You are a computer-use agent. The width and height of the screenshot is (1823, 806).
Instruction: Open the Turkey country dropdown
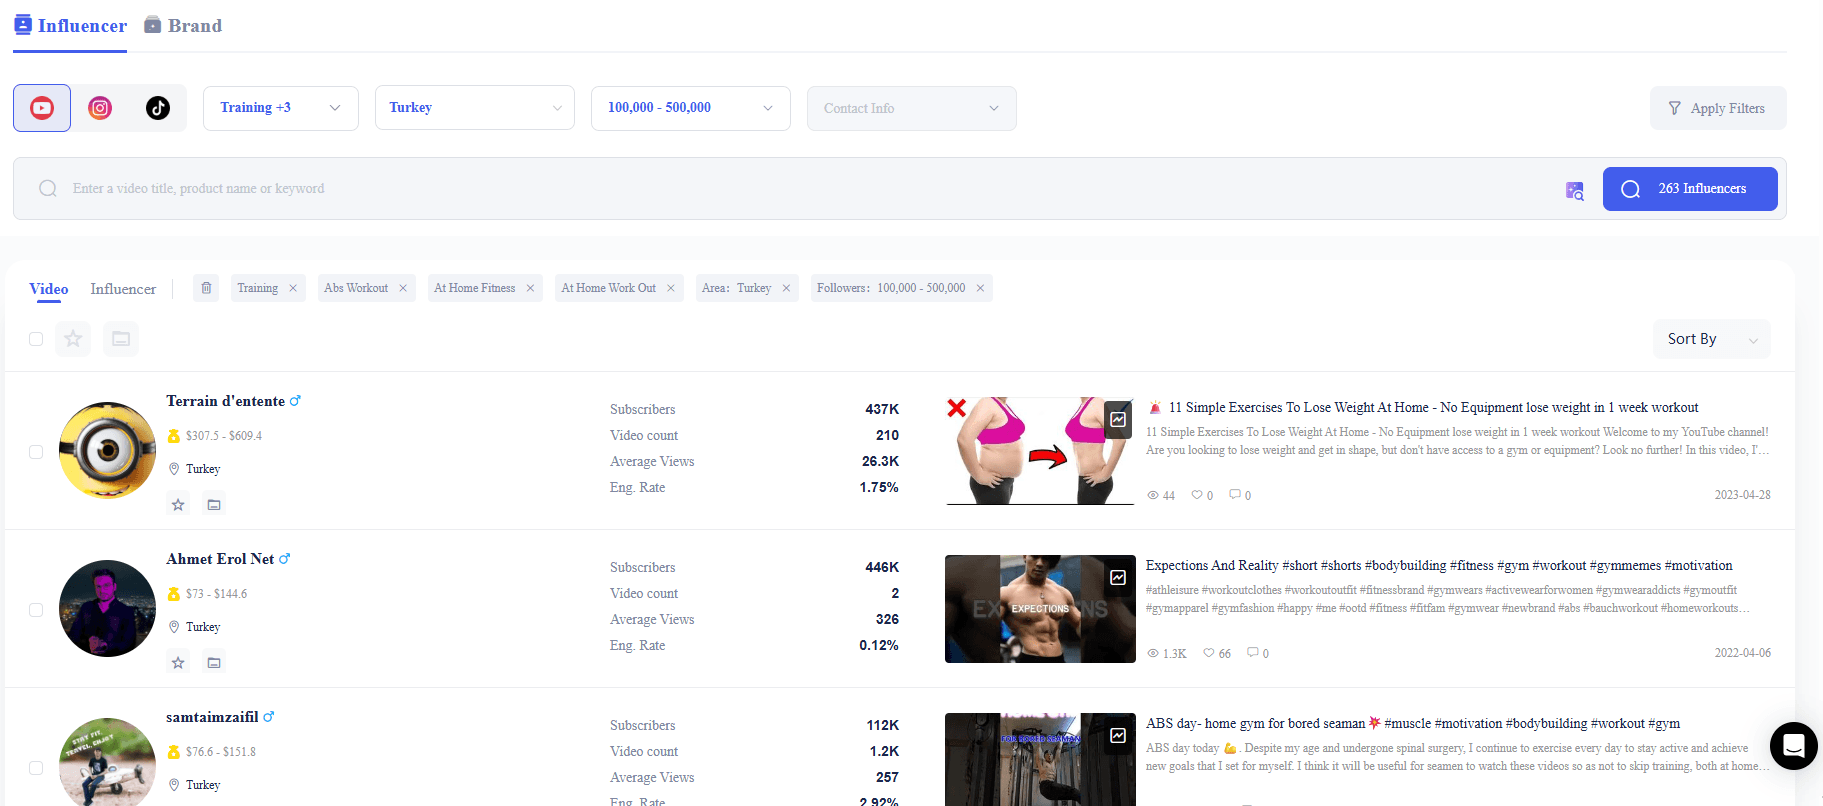coord(474,108)
